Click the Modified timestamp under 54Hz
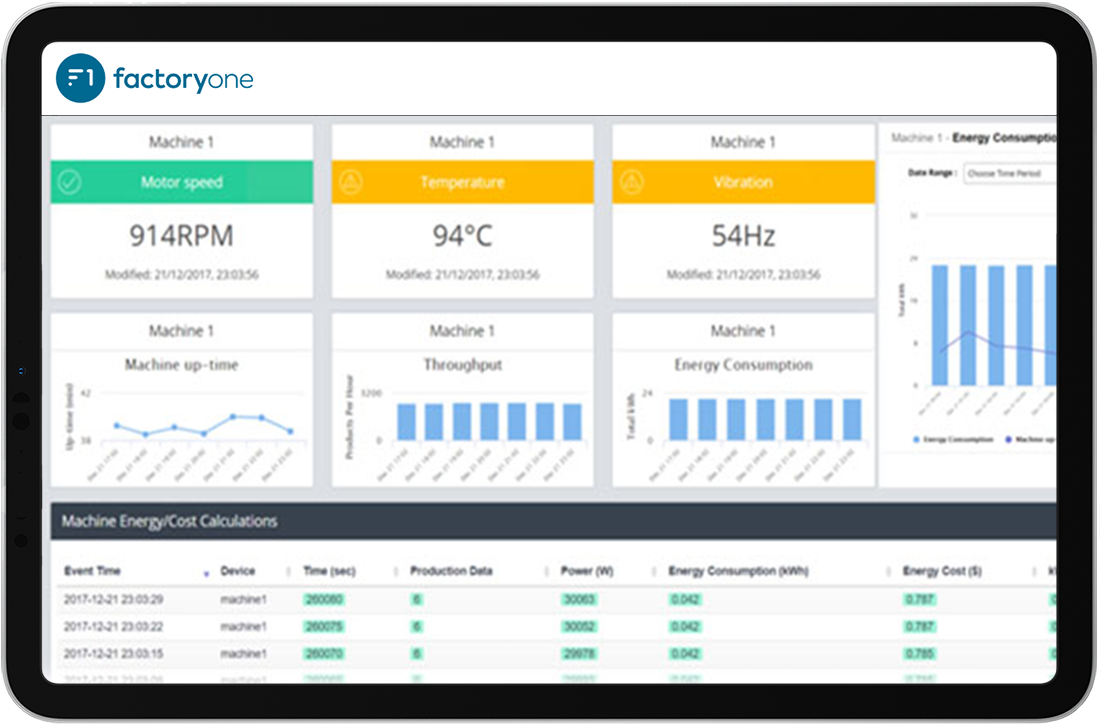Image resolution: width=1100 pixels, height=725 pixels. coord(744,274)
